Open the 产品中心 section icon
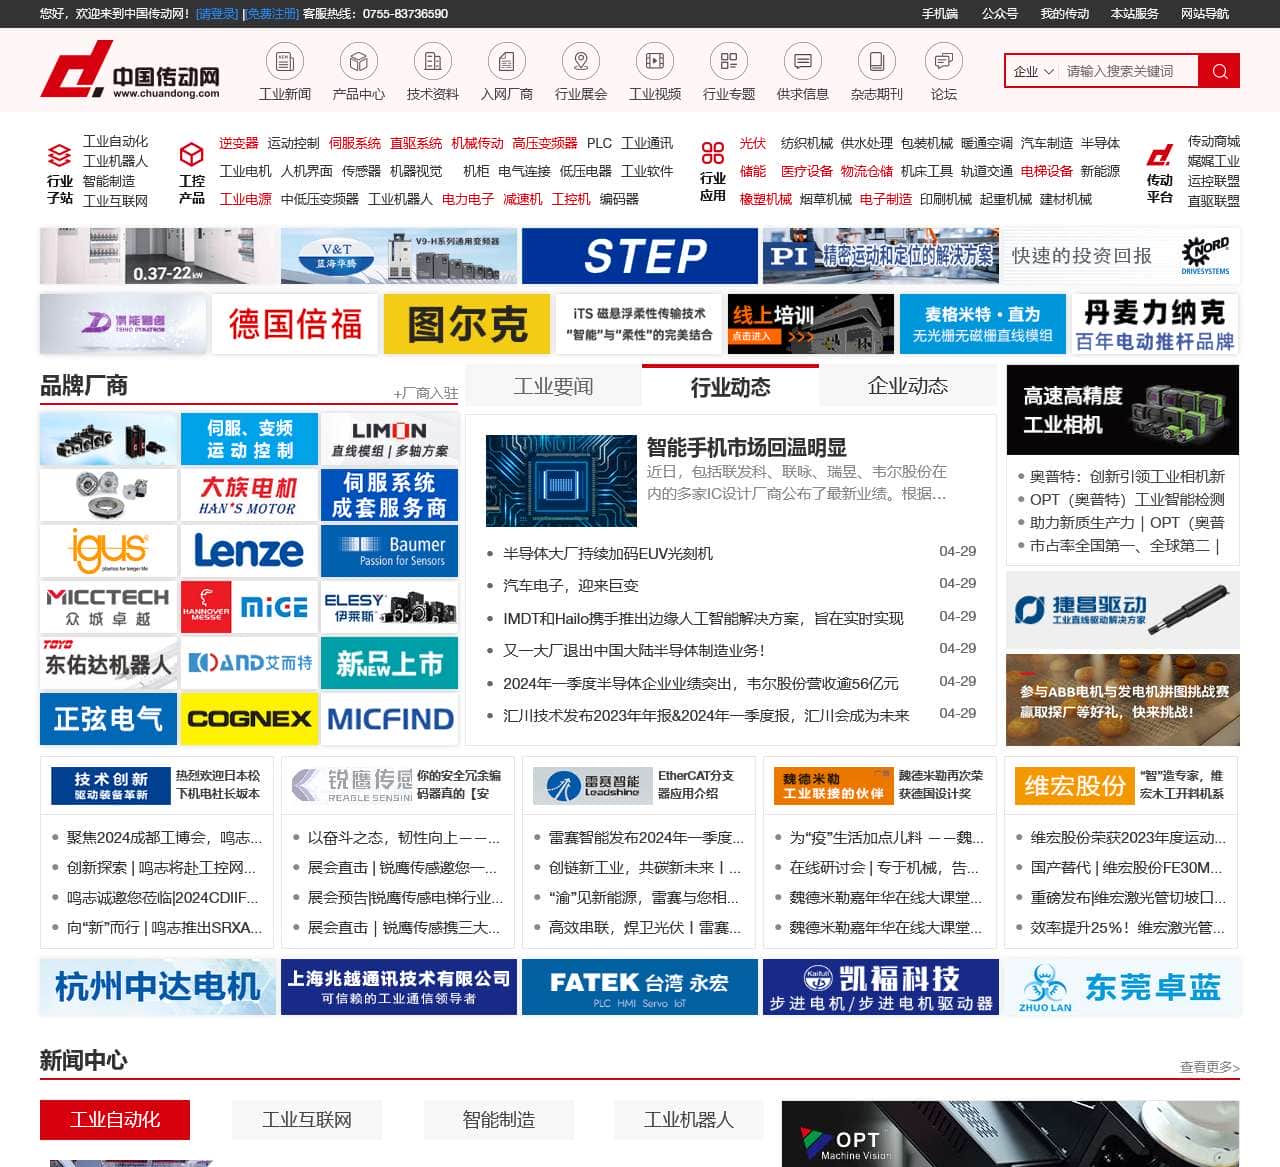 point(358,63)
